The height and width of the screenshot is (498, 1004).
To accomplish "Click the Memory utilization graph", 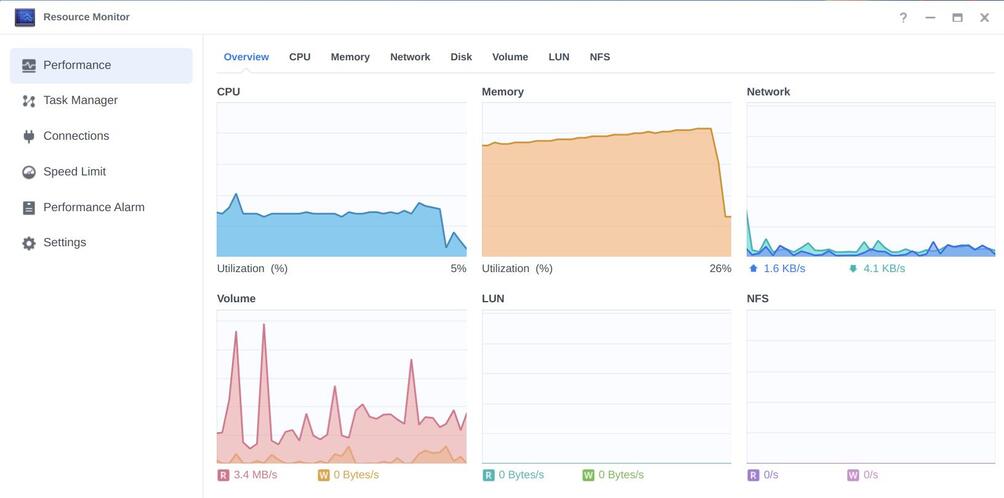I will coord(606,180).
